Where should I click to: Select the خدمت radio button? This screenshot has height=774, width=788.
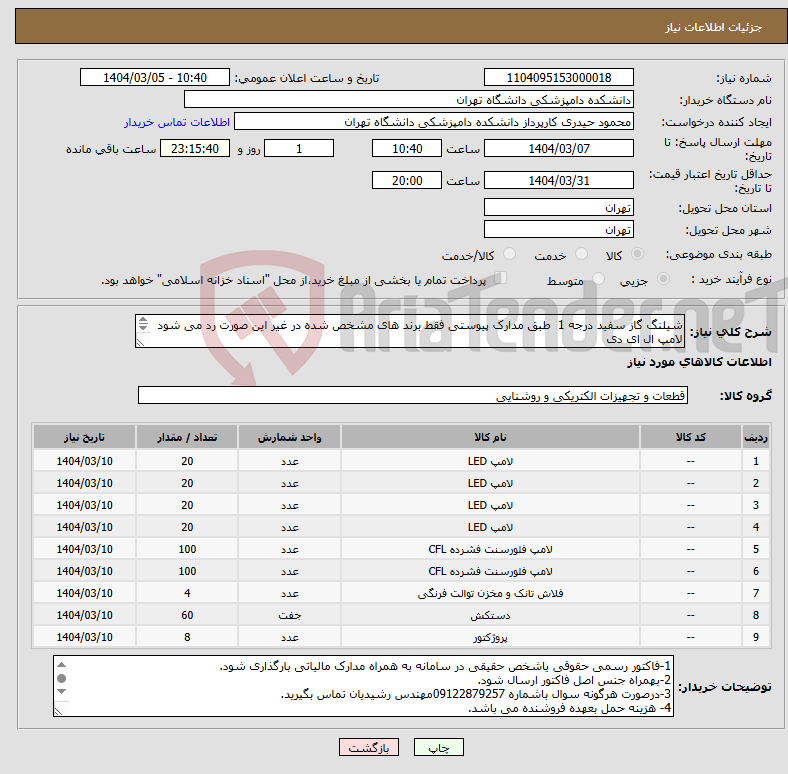[581, 254]
